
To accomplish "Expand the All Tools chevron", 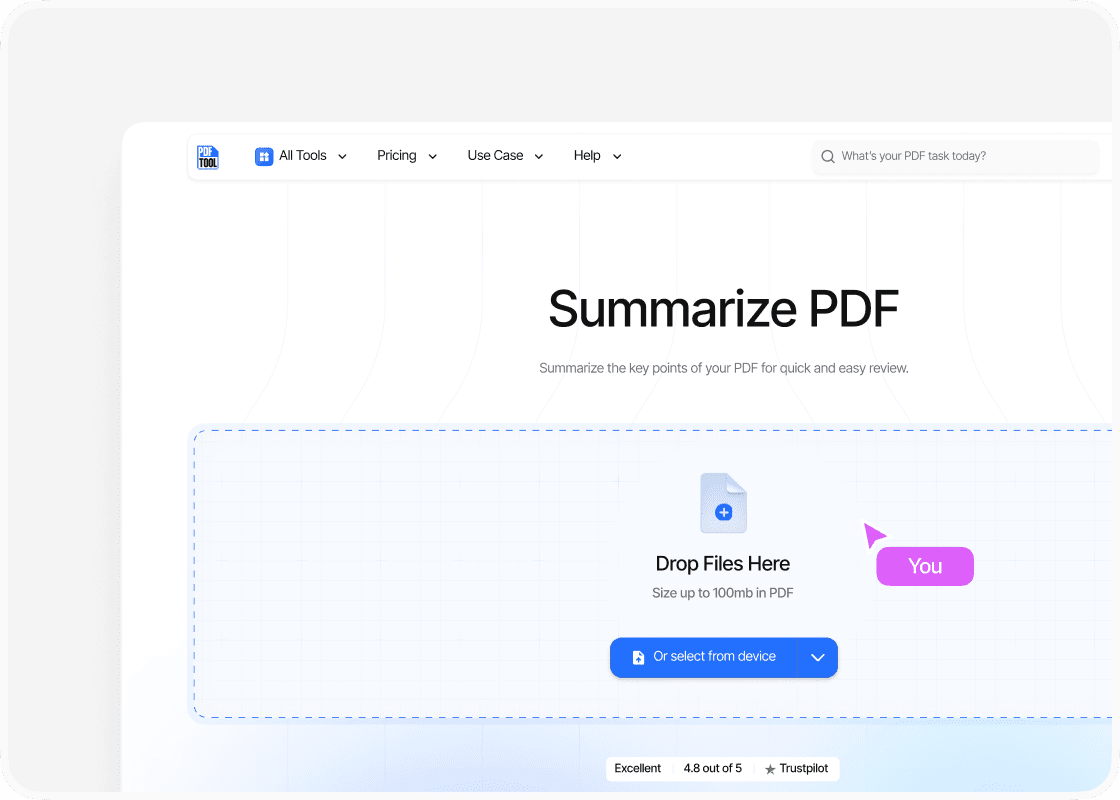I will pos(342,157).
